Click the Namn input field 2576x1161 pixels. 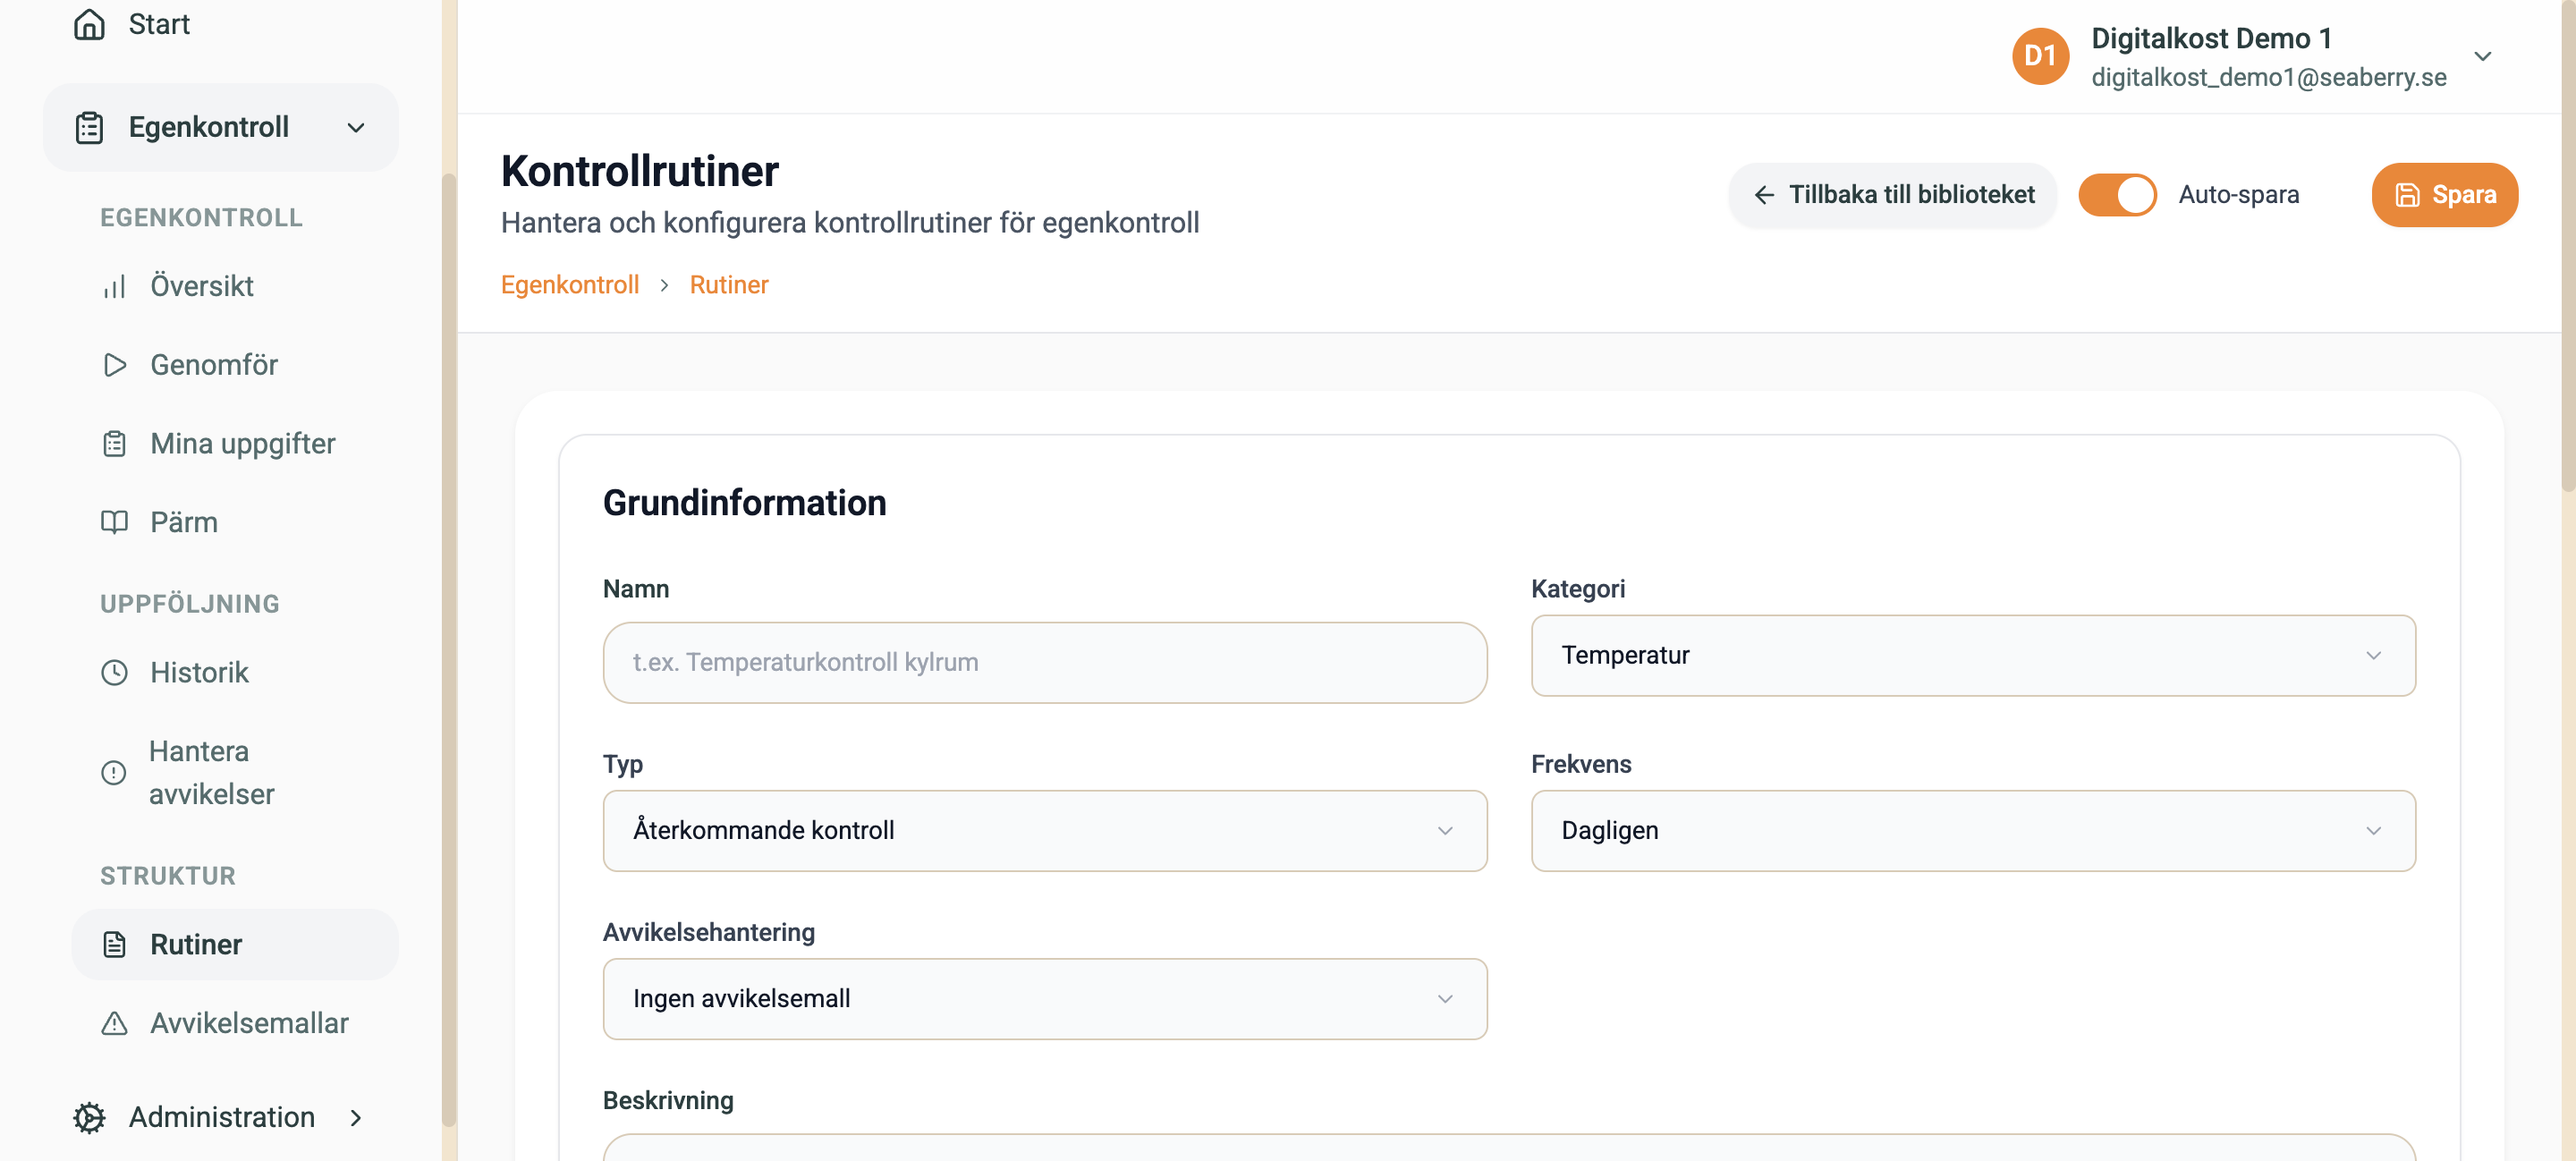click(1044, 662)
